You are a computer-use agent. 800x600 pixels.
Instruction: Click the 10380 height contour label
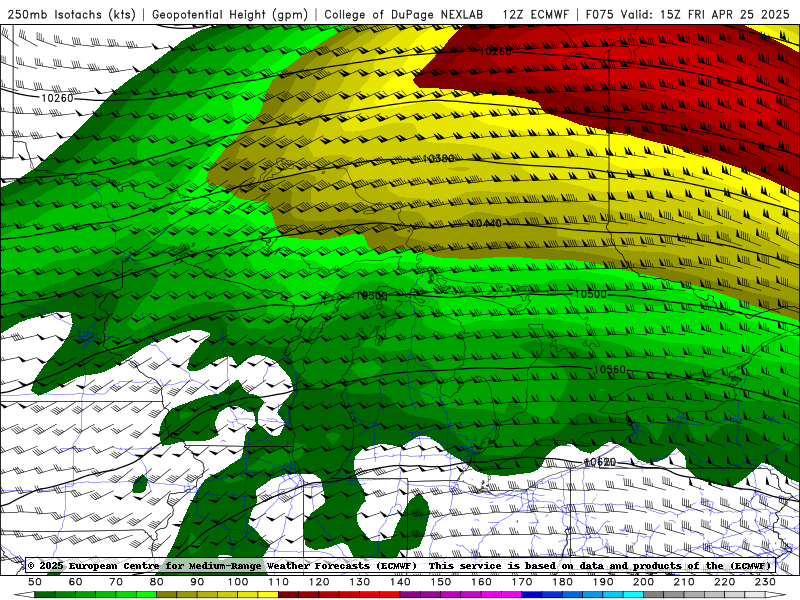click(438, 159)
